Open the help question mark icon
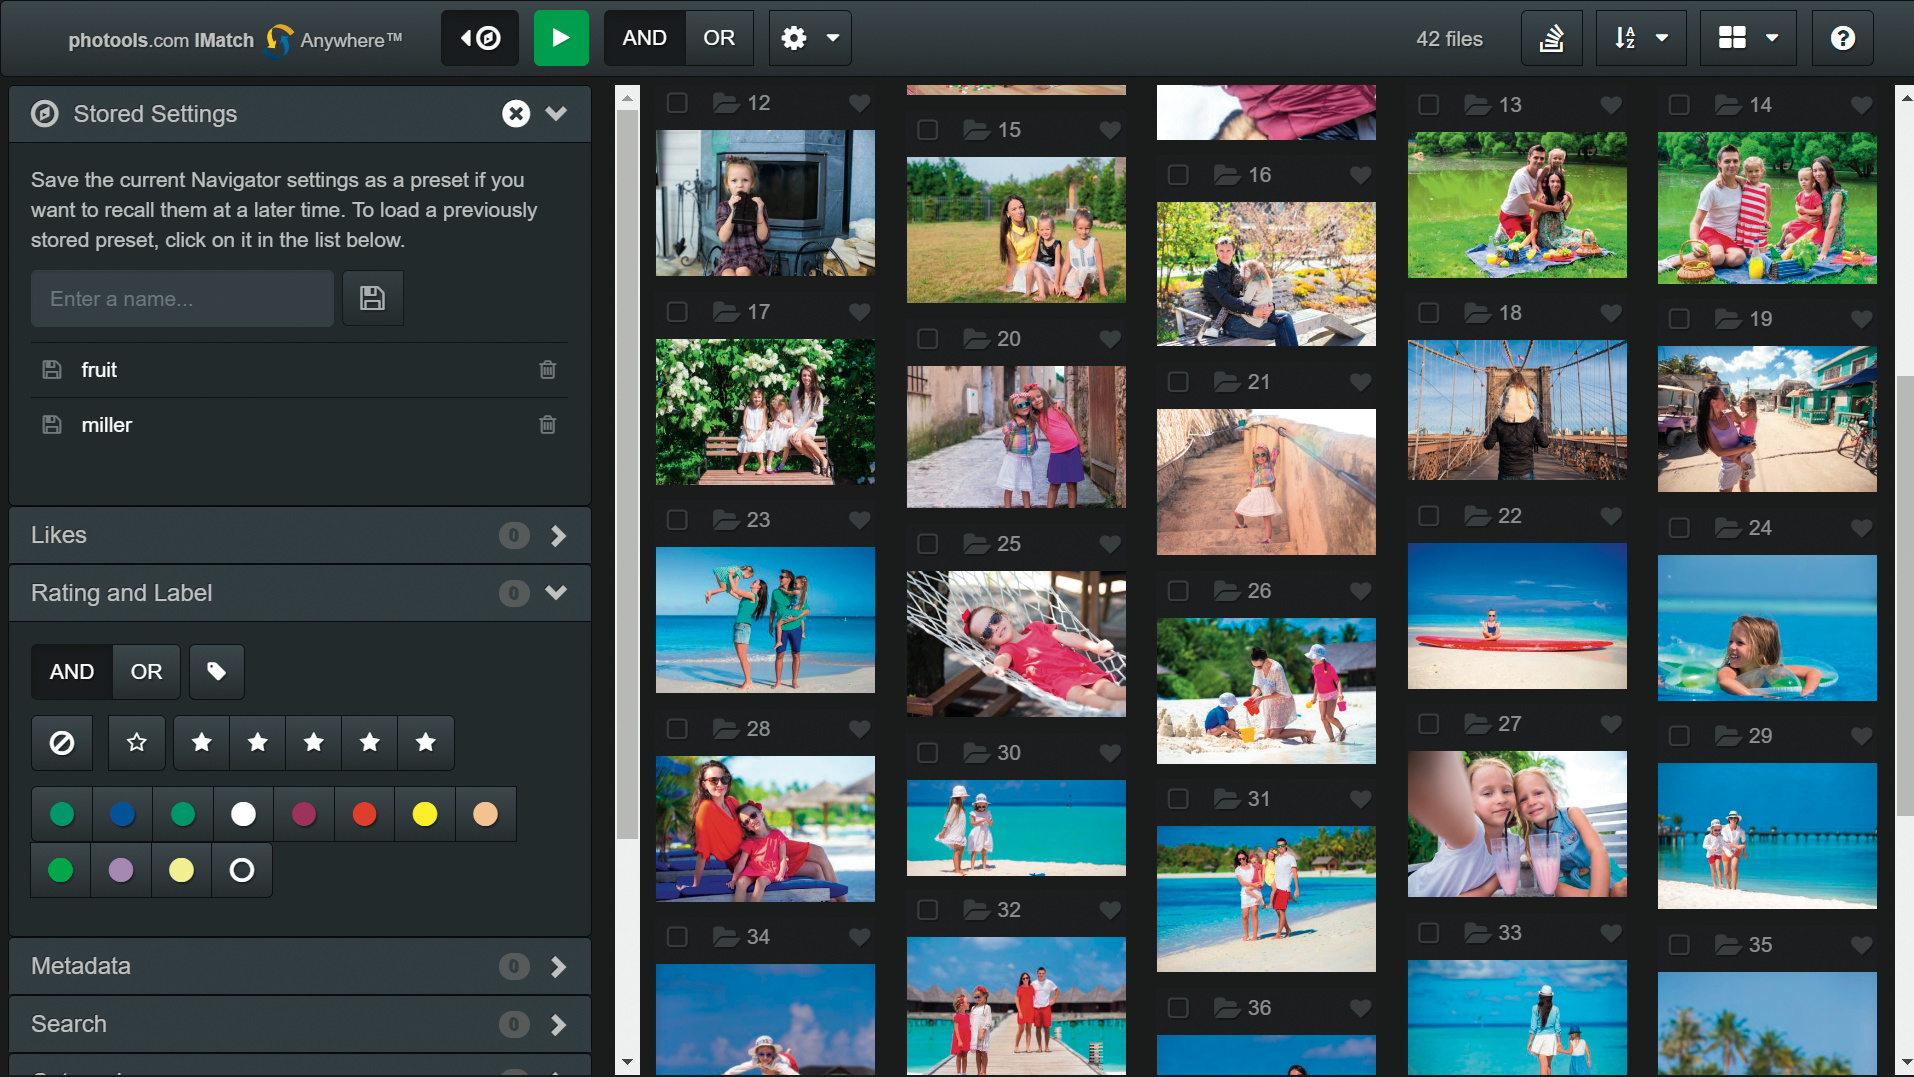 tap(1841, 38)
